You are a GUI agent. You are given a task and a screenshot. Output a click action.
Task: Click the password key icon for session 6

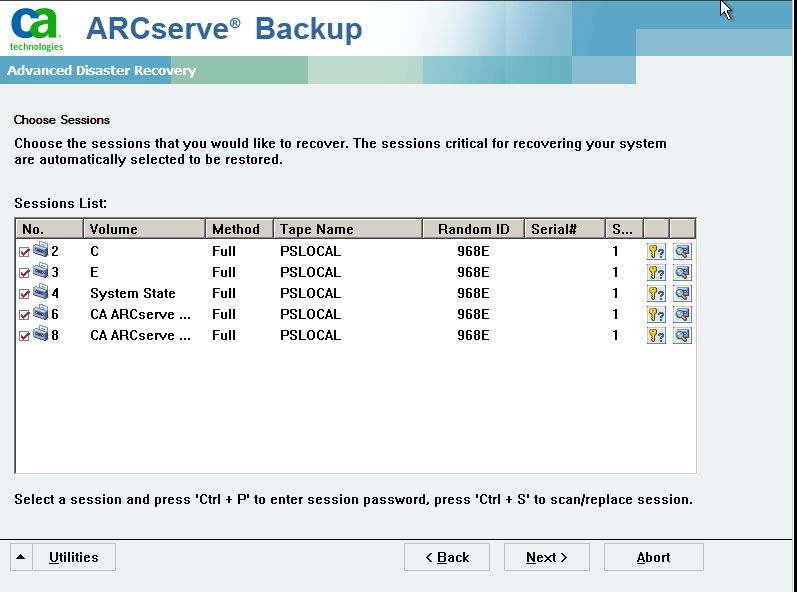(656, 314)
